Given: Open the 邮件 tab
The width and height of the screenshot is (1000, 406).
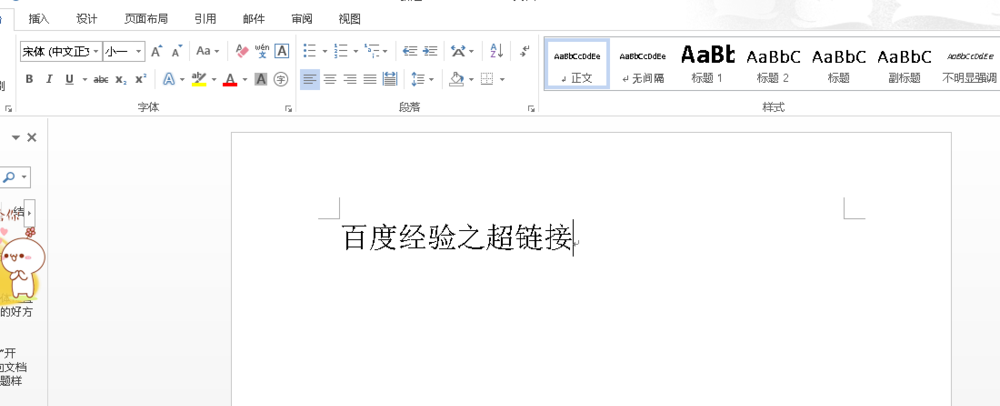Looking at the screenshot, I should [254, 19].
